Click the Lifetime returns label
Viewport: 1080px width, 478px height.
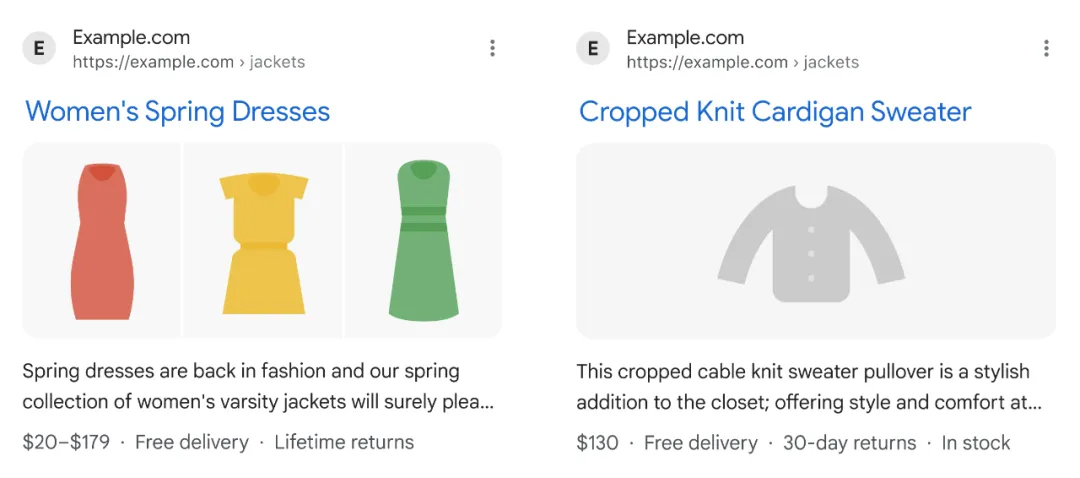click(x=344, y=442)
